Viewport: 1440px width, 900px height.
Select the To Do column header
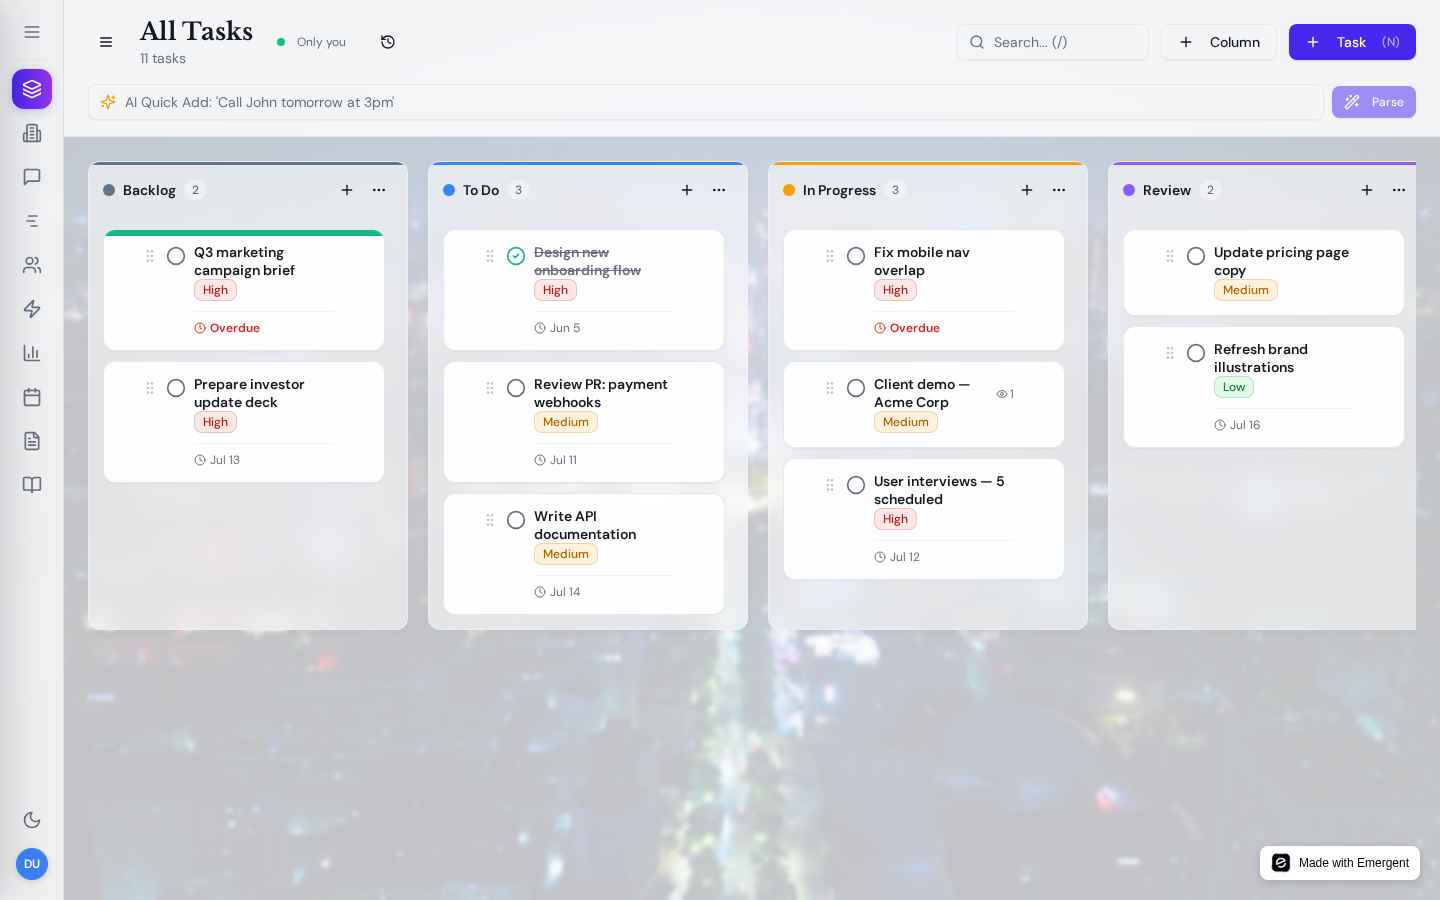(x=481, y=190)
